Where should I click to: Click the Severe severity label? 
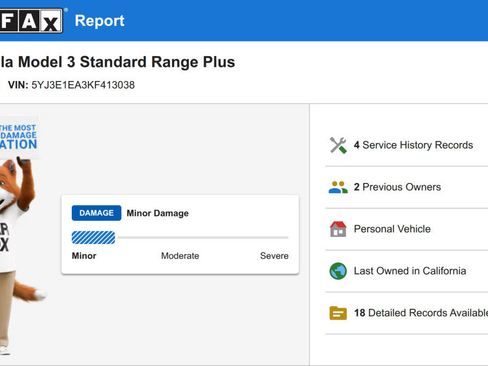[274, 256]
